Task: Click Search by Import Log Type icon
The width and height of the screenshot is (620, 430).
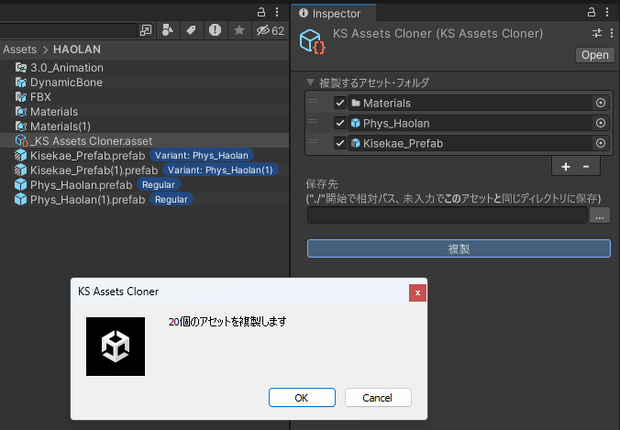Action: [x=215, y=30]
